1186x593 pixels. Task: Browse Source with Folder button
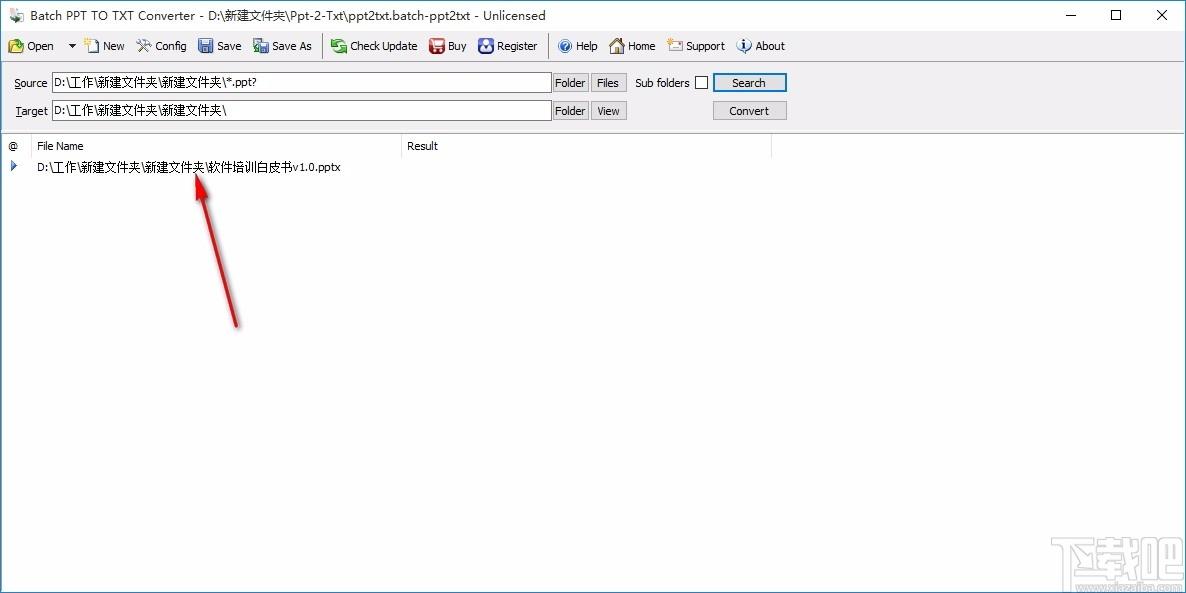[x=570, y=82]
